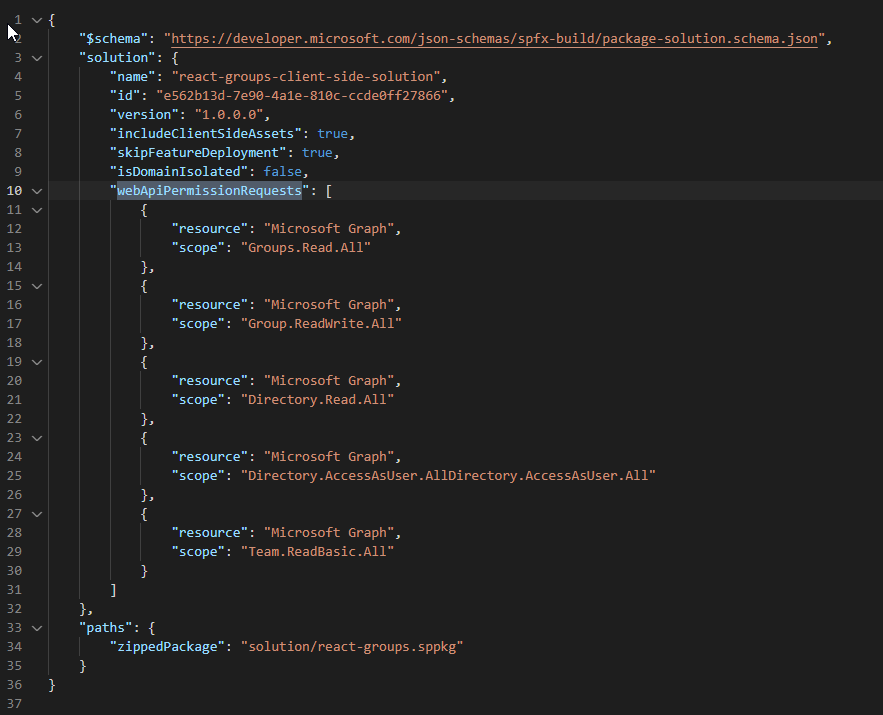Collapse the root JSON object on line 1
This screenshot has height=715, width=883.
[x=36, y=19]
